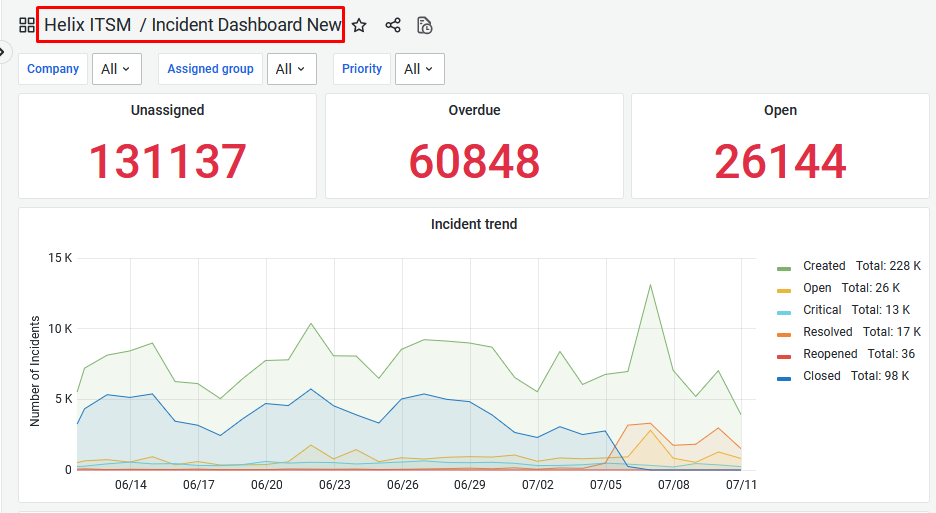Click the light blue Critical color swatch
Image resolution: width=936 pixels, height=513 pixels.
point(784,313)
